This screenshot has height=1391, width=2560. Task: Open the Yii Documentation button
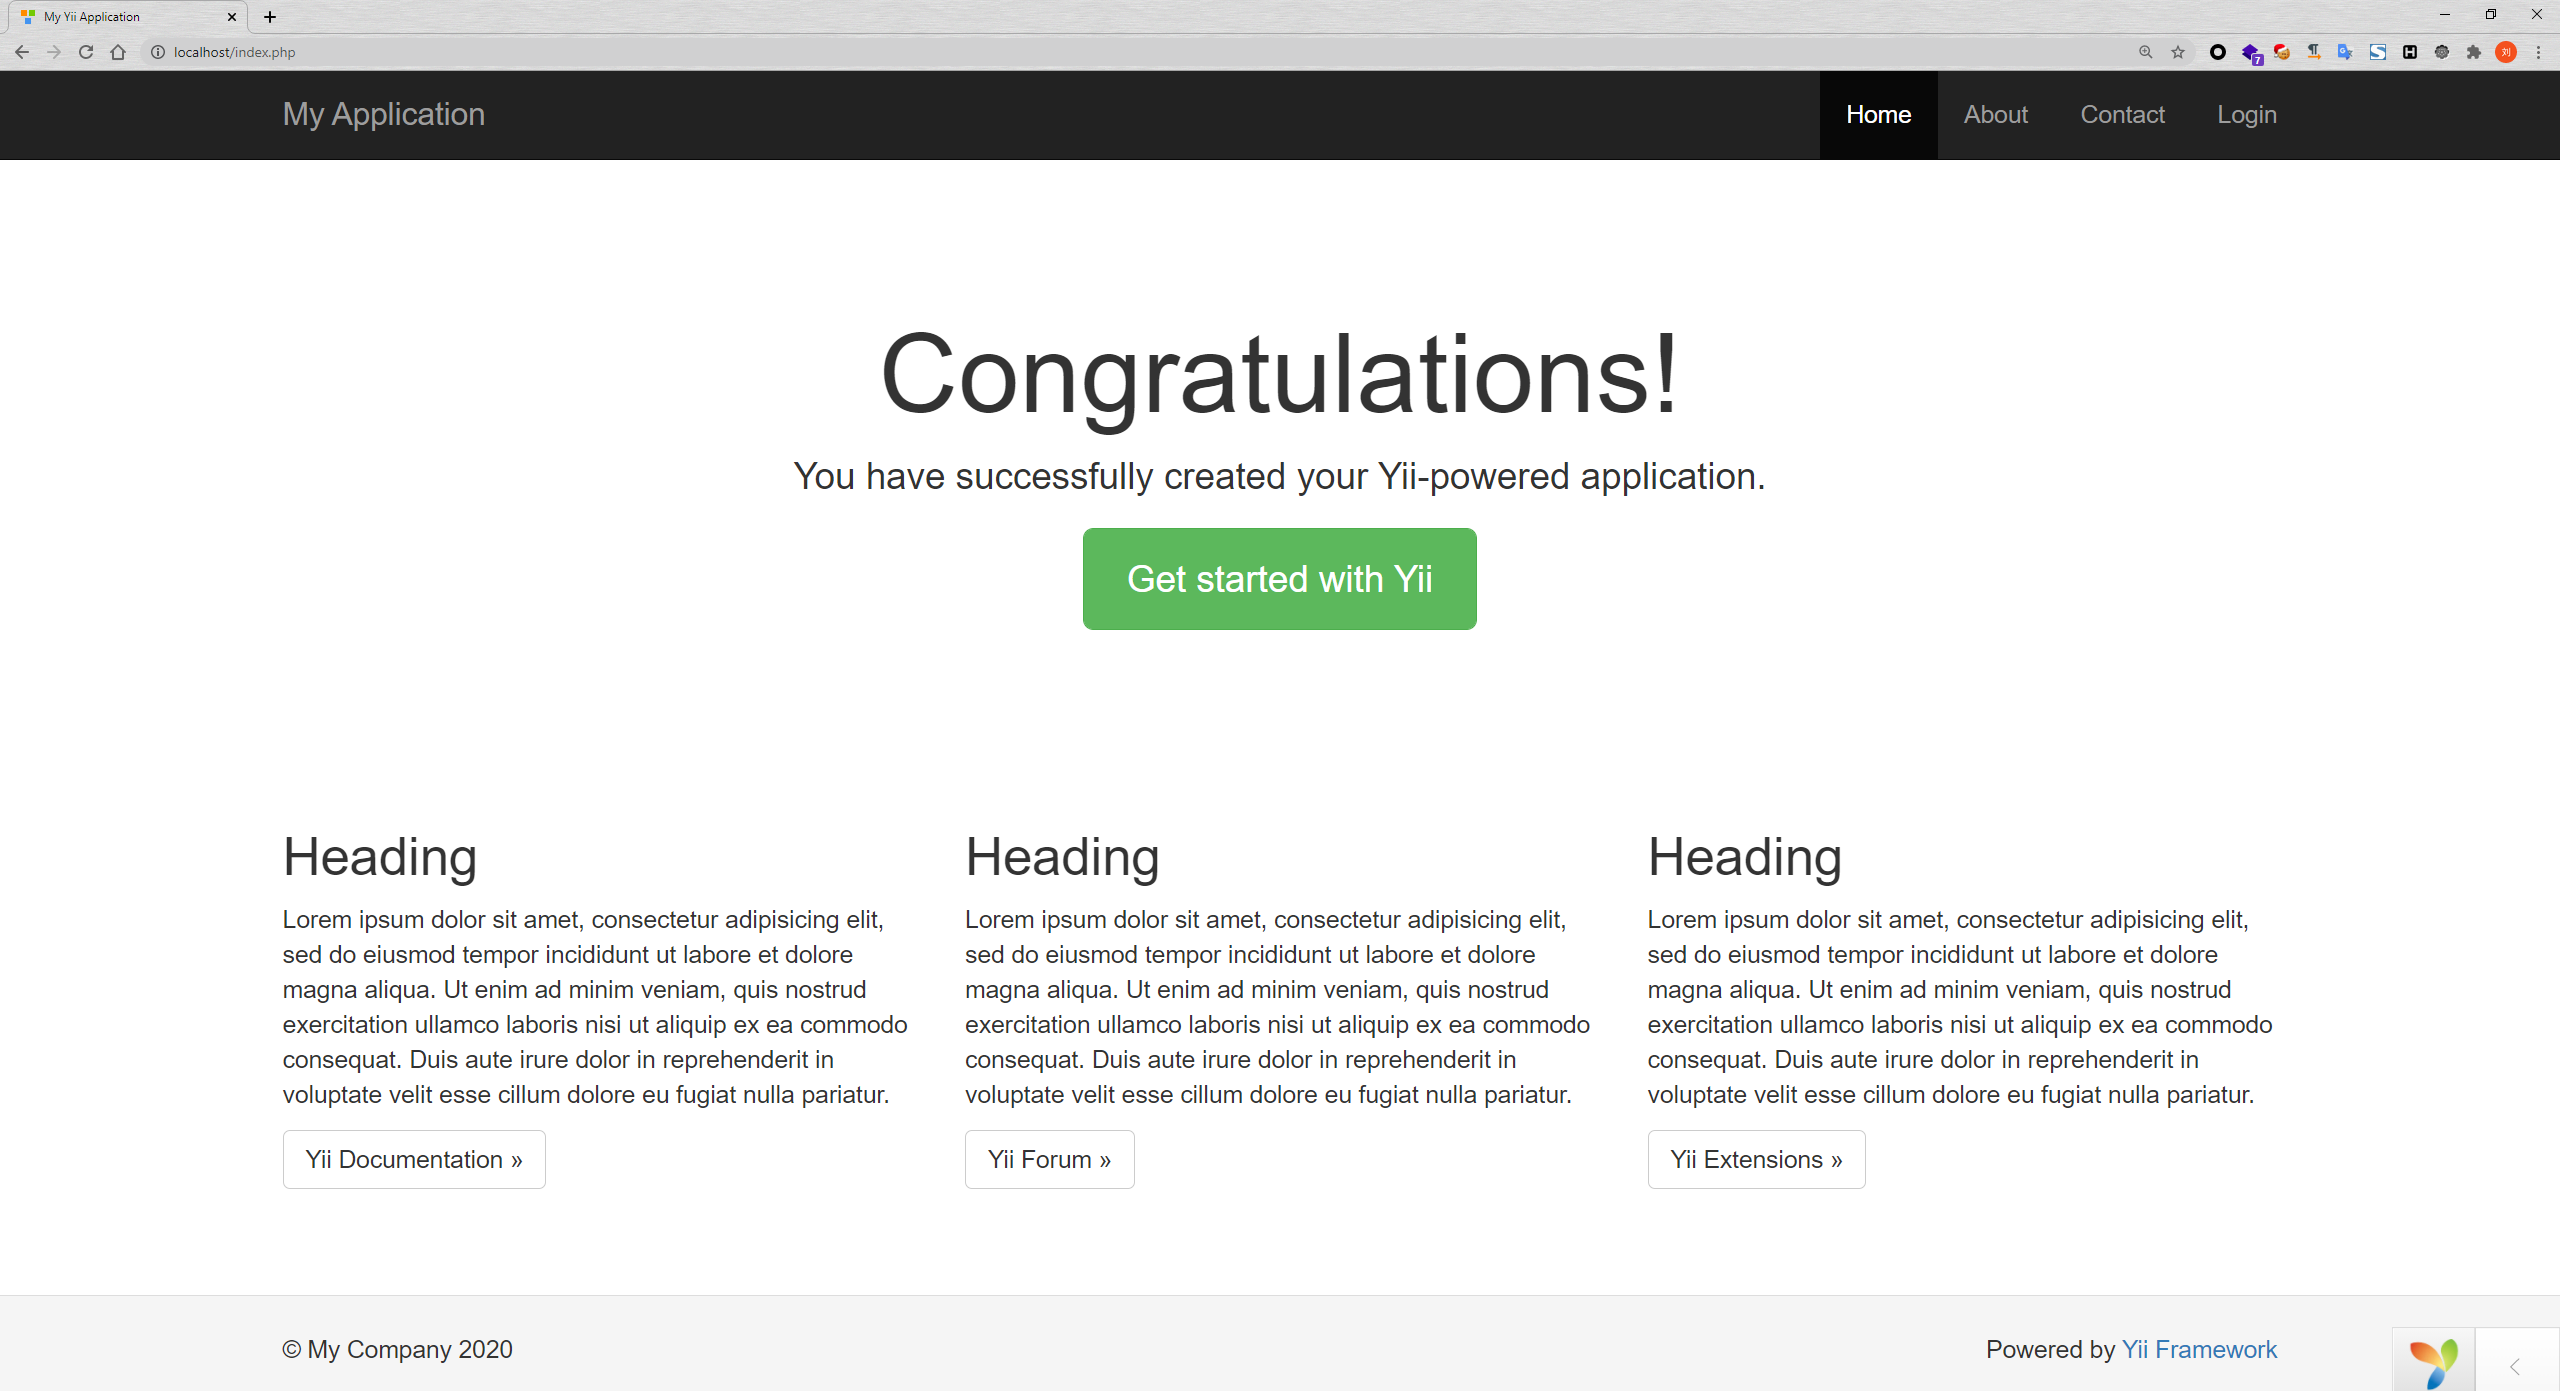414,1159
